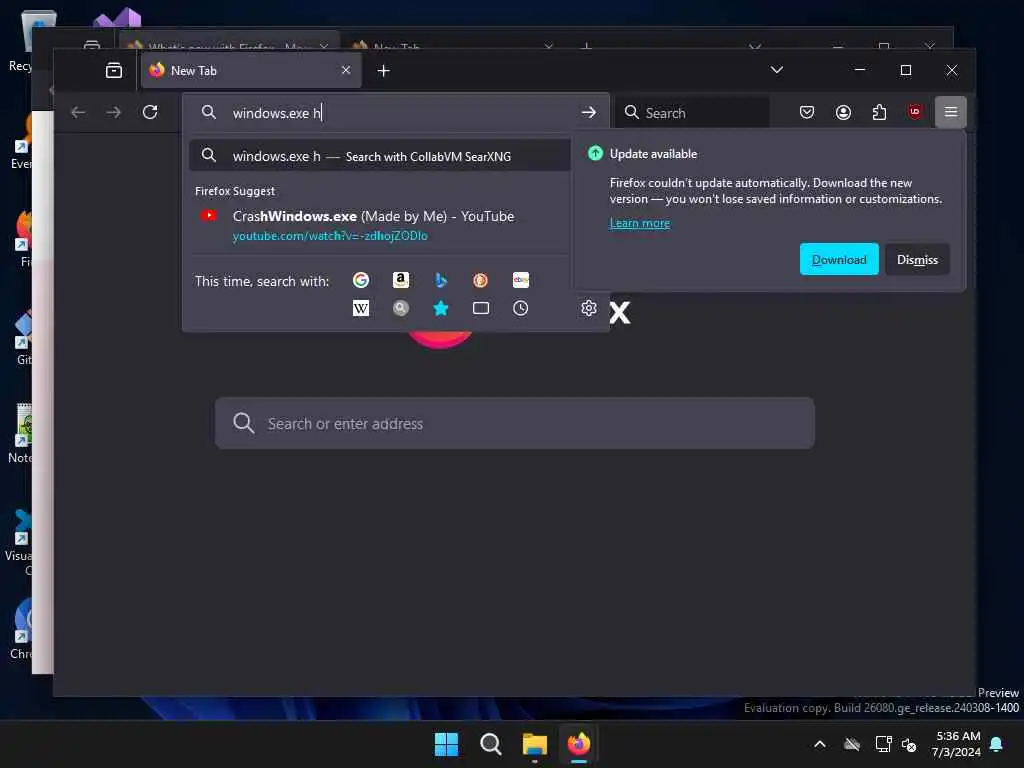The image size is (1024, 768).
Task: Search this time with Wikipedia
Action: (360, 308)
